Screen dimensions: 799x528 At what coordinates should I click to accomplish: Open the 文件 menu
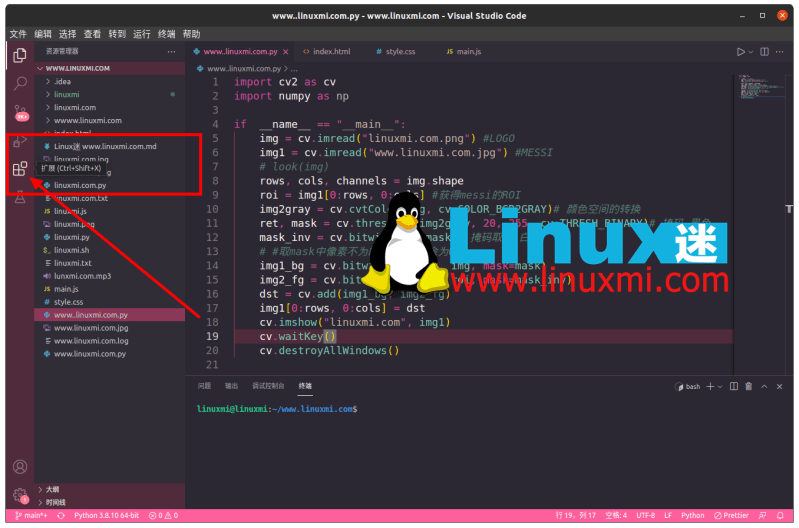click(x=18, y=34)
